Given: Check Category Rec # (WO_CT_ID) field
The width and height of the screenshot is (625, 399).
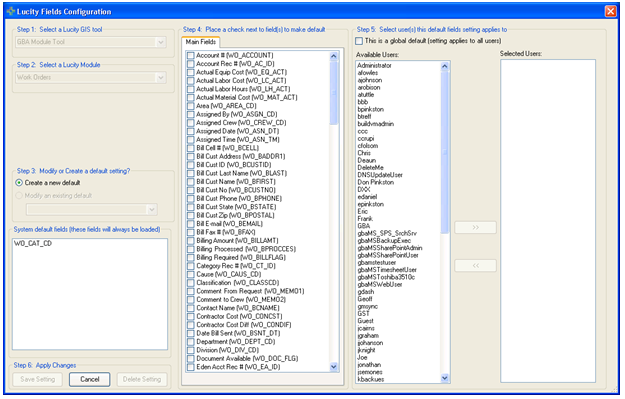Looking at the screenshot, I should coord(191,266).
